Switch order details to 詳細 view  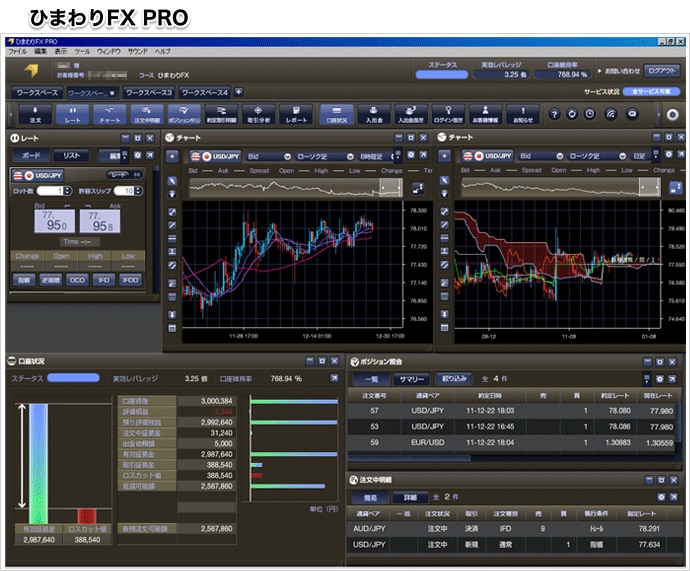point(410,497)
